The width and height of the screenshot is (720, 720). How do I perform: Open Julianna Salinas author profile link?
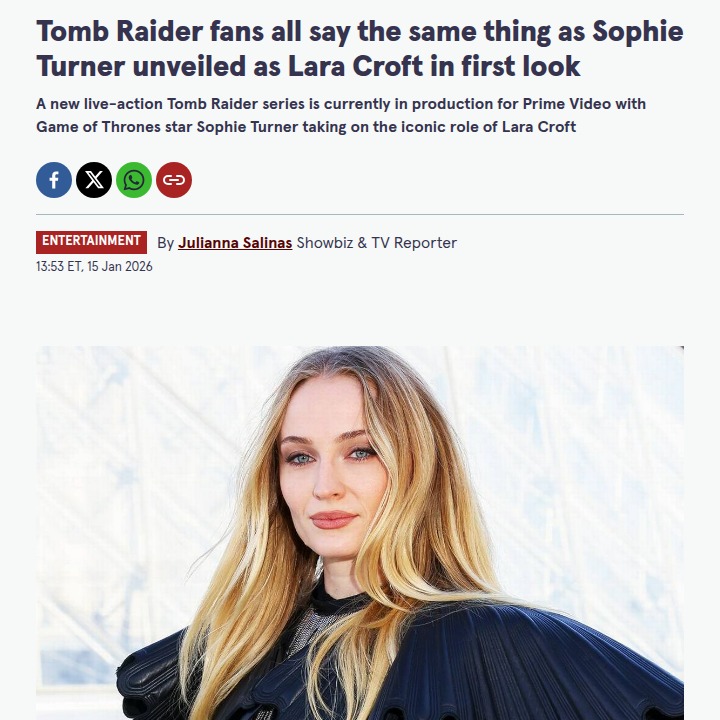[x=235, y=243]
